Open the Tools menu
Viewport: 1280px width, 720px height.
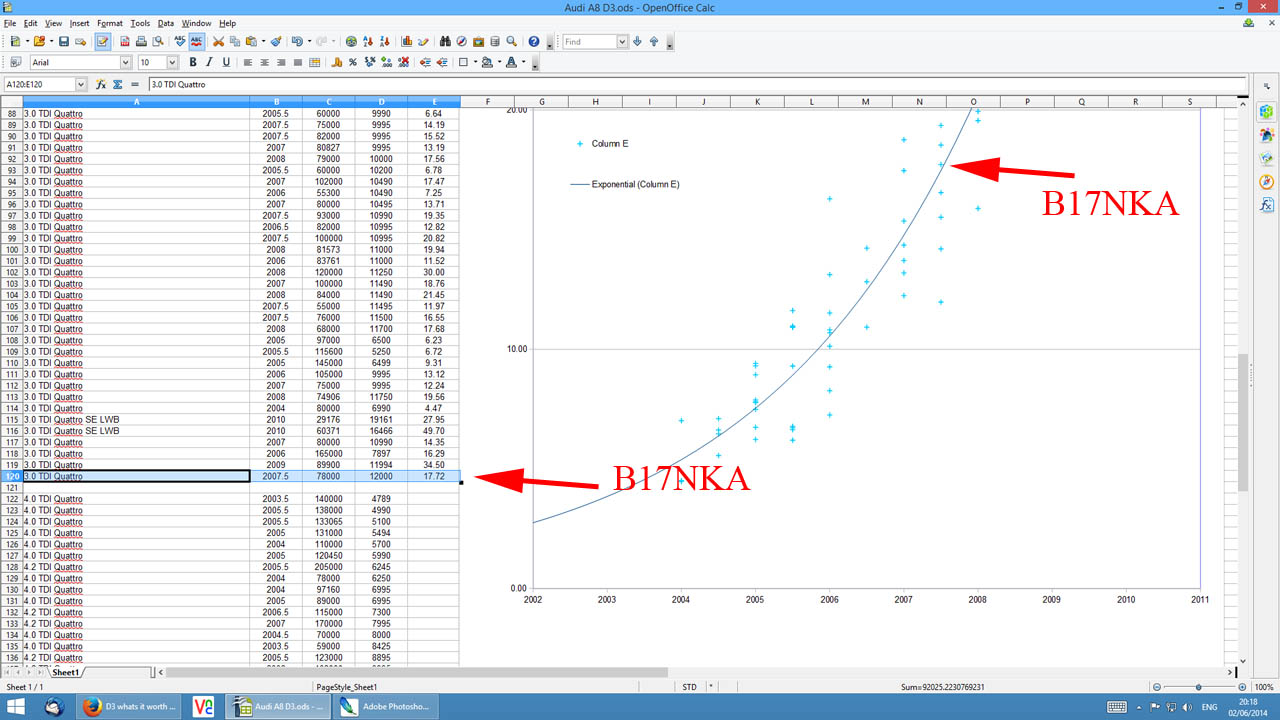point(140,23)
